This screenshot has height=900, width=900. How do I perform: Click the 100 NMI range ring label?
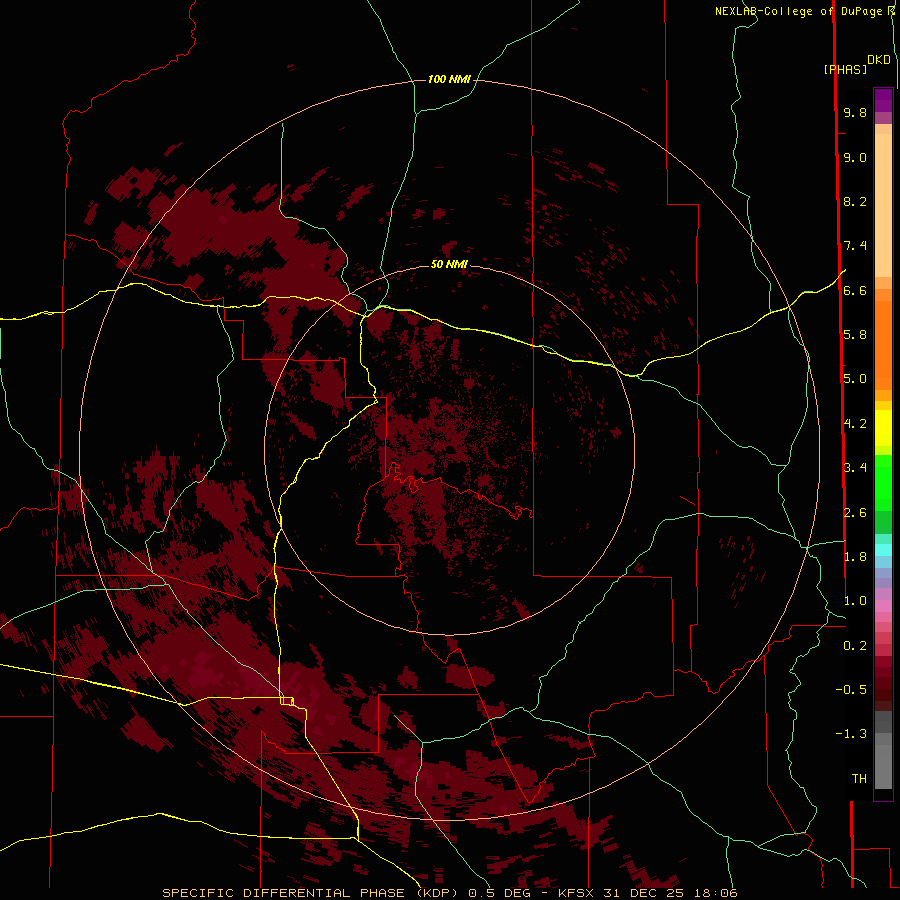tap(449, 79)
